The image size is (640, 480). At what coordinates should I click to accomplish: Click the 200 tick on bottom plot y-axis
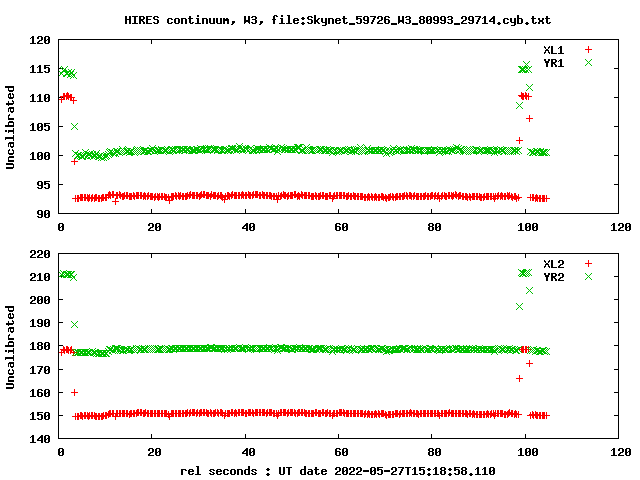click(40, 300)
